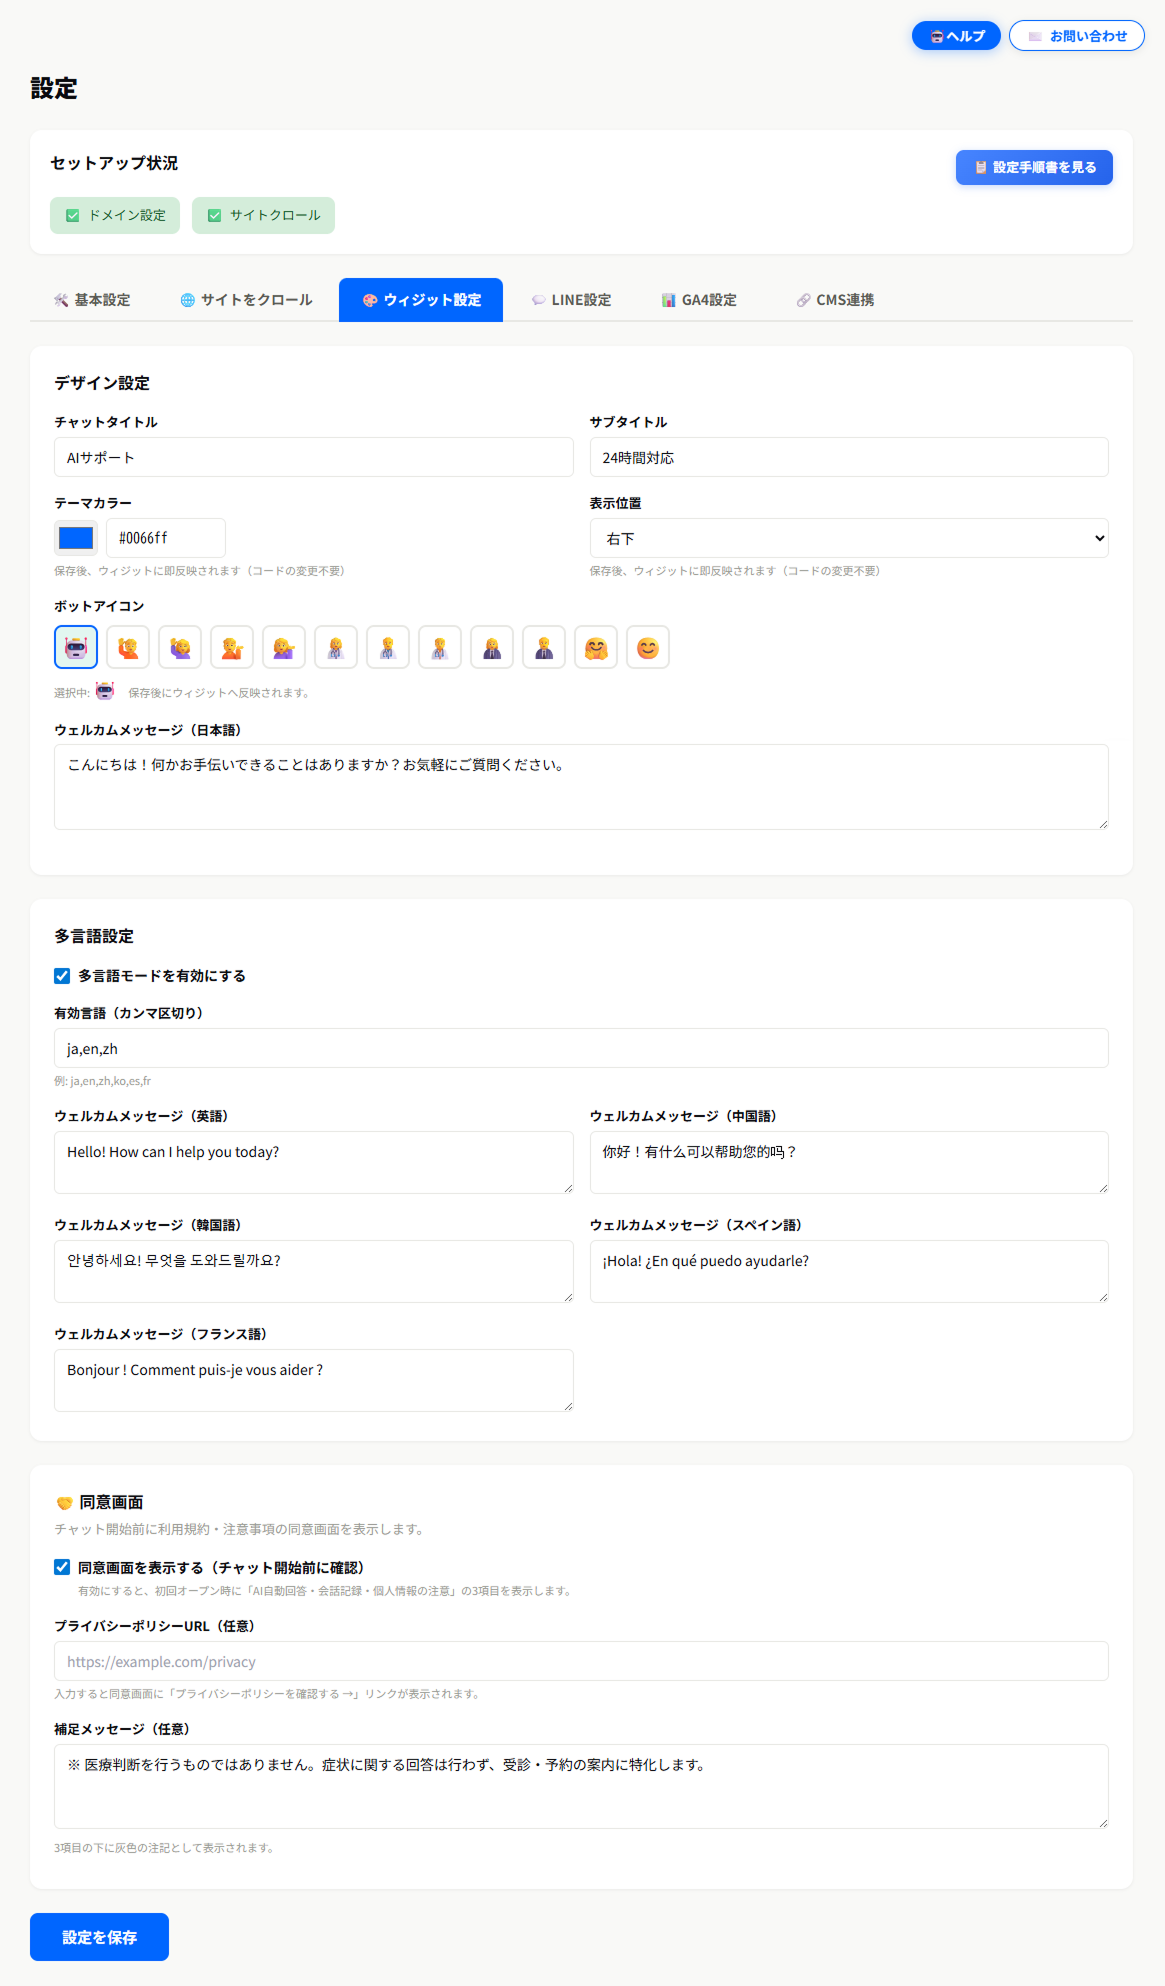Image resolution: width=1165 pixels, height=1986 pixels.
Task: Click resize handle of Japanese welcome textarea
Action: [x=1103, y=824]
